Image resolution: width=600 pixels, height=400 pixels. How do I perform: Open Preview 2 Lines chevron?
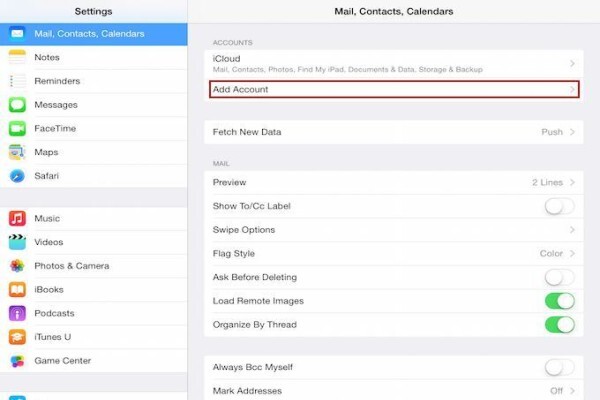pos(572,183)
